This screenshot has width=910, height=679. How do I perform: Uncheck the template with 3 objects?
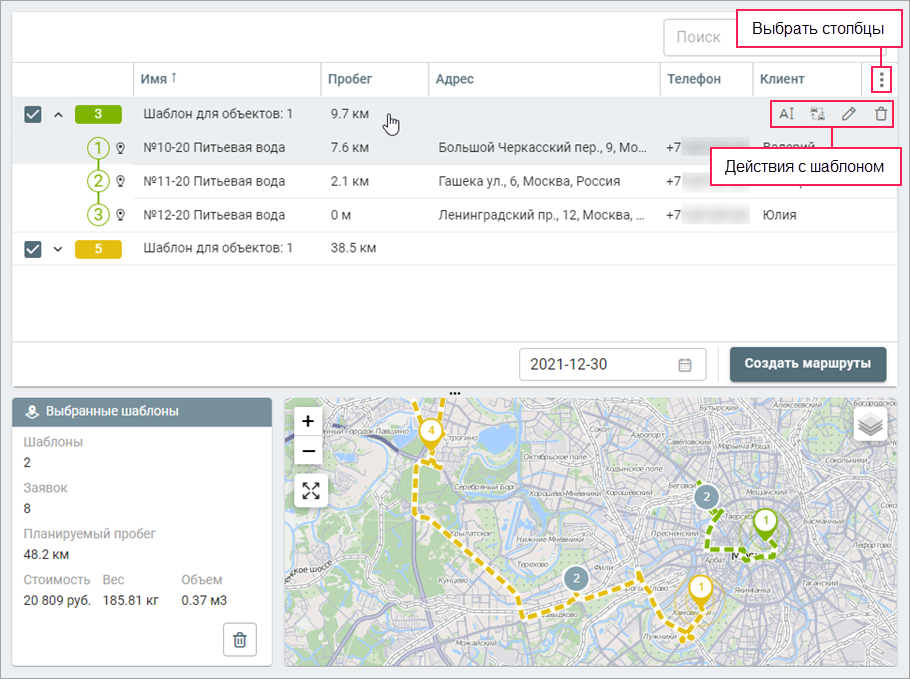tap(33, 114)
